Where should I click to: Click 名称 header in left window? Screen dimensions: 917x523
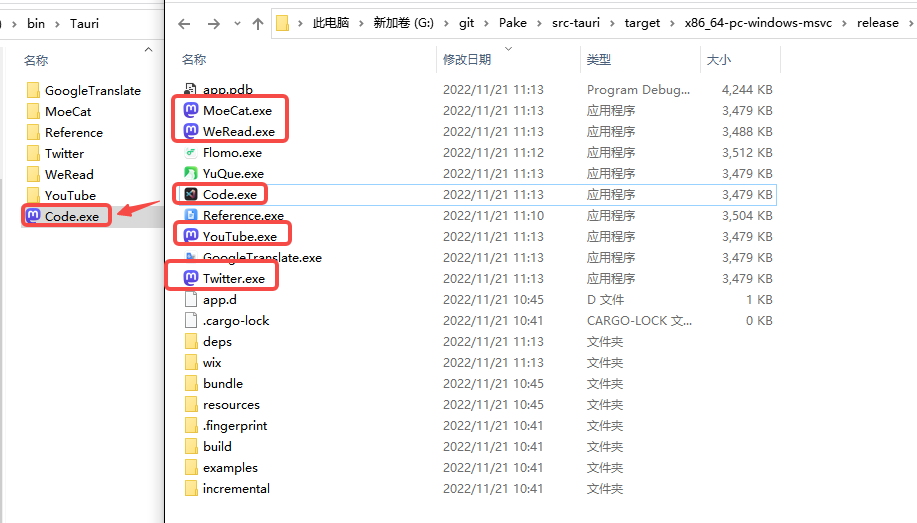[36, 60]
